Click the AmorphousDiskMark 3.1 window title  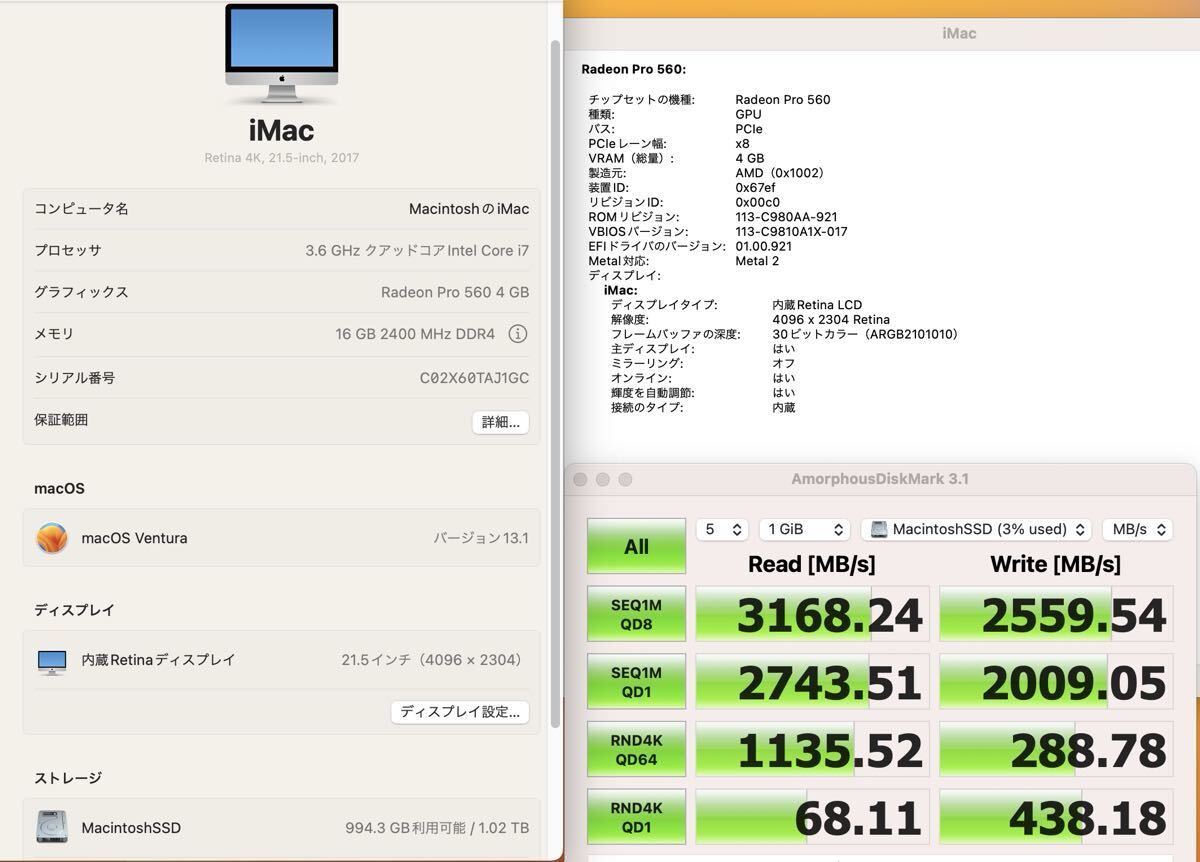coord(880,479)
